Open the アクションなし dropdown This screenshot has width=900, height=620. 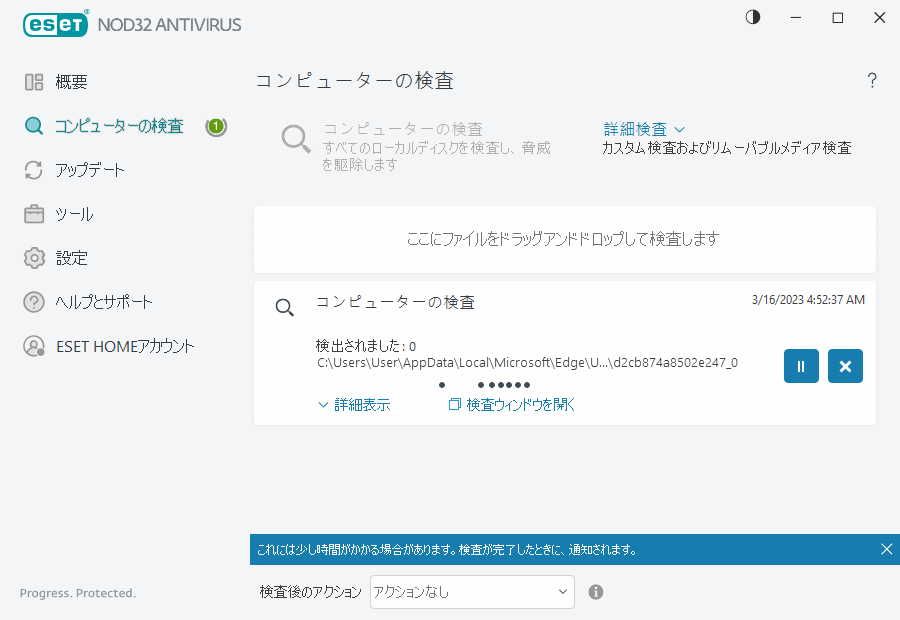click(x=471, y=592)
